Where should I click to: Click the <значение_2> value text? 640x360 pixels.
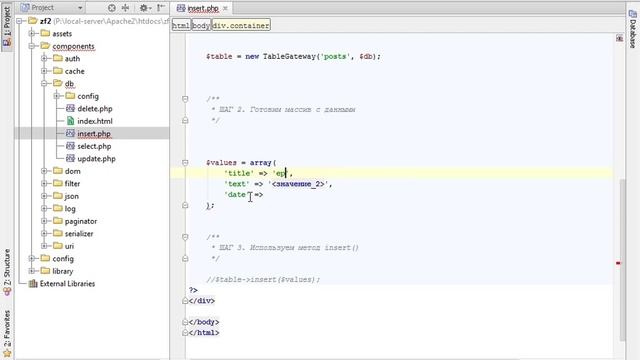(x=298, y=184)
